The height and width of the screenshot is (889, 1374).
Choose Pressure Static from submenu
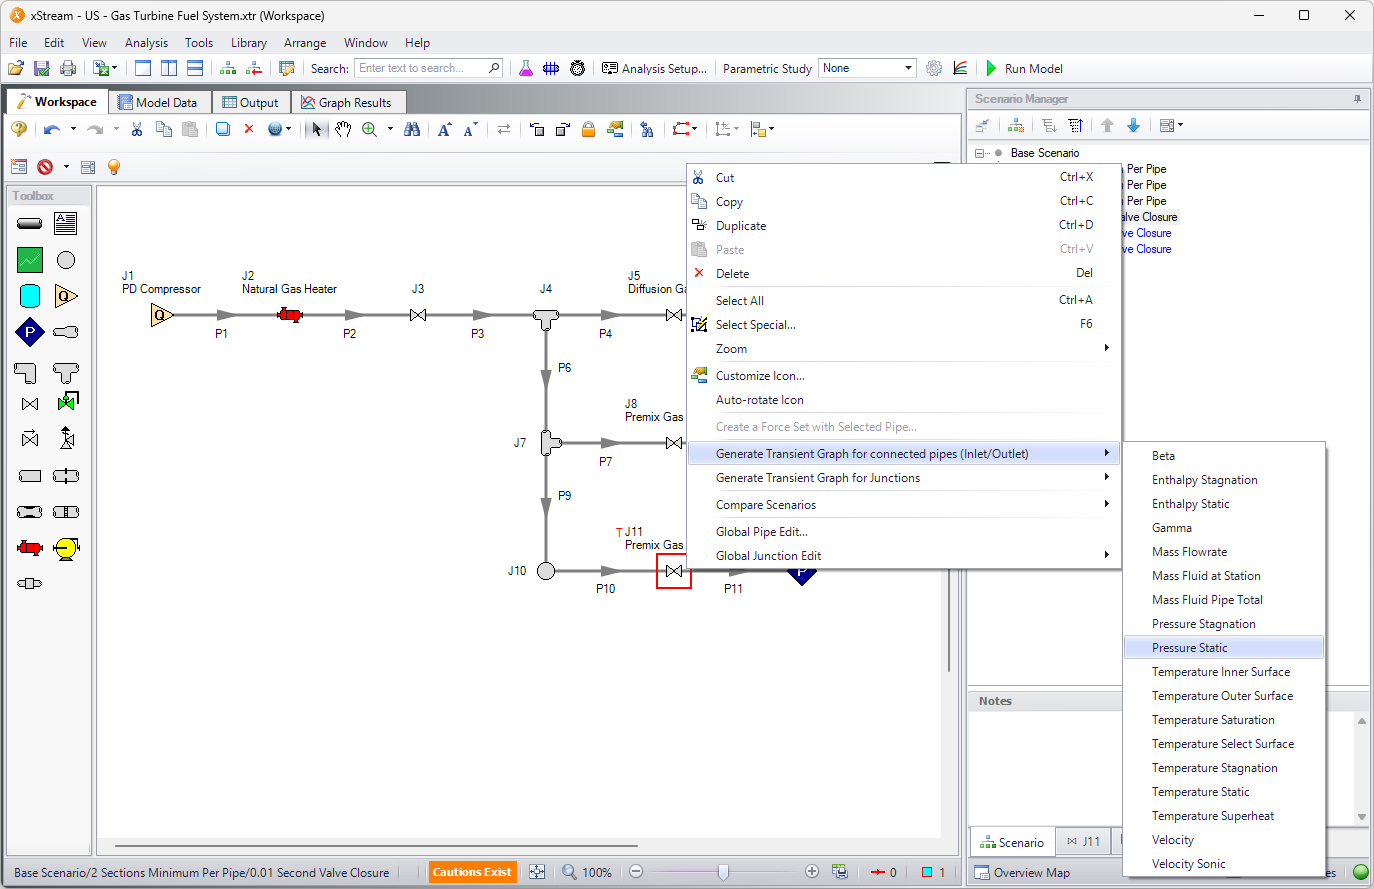(x=1224, y=648)
